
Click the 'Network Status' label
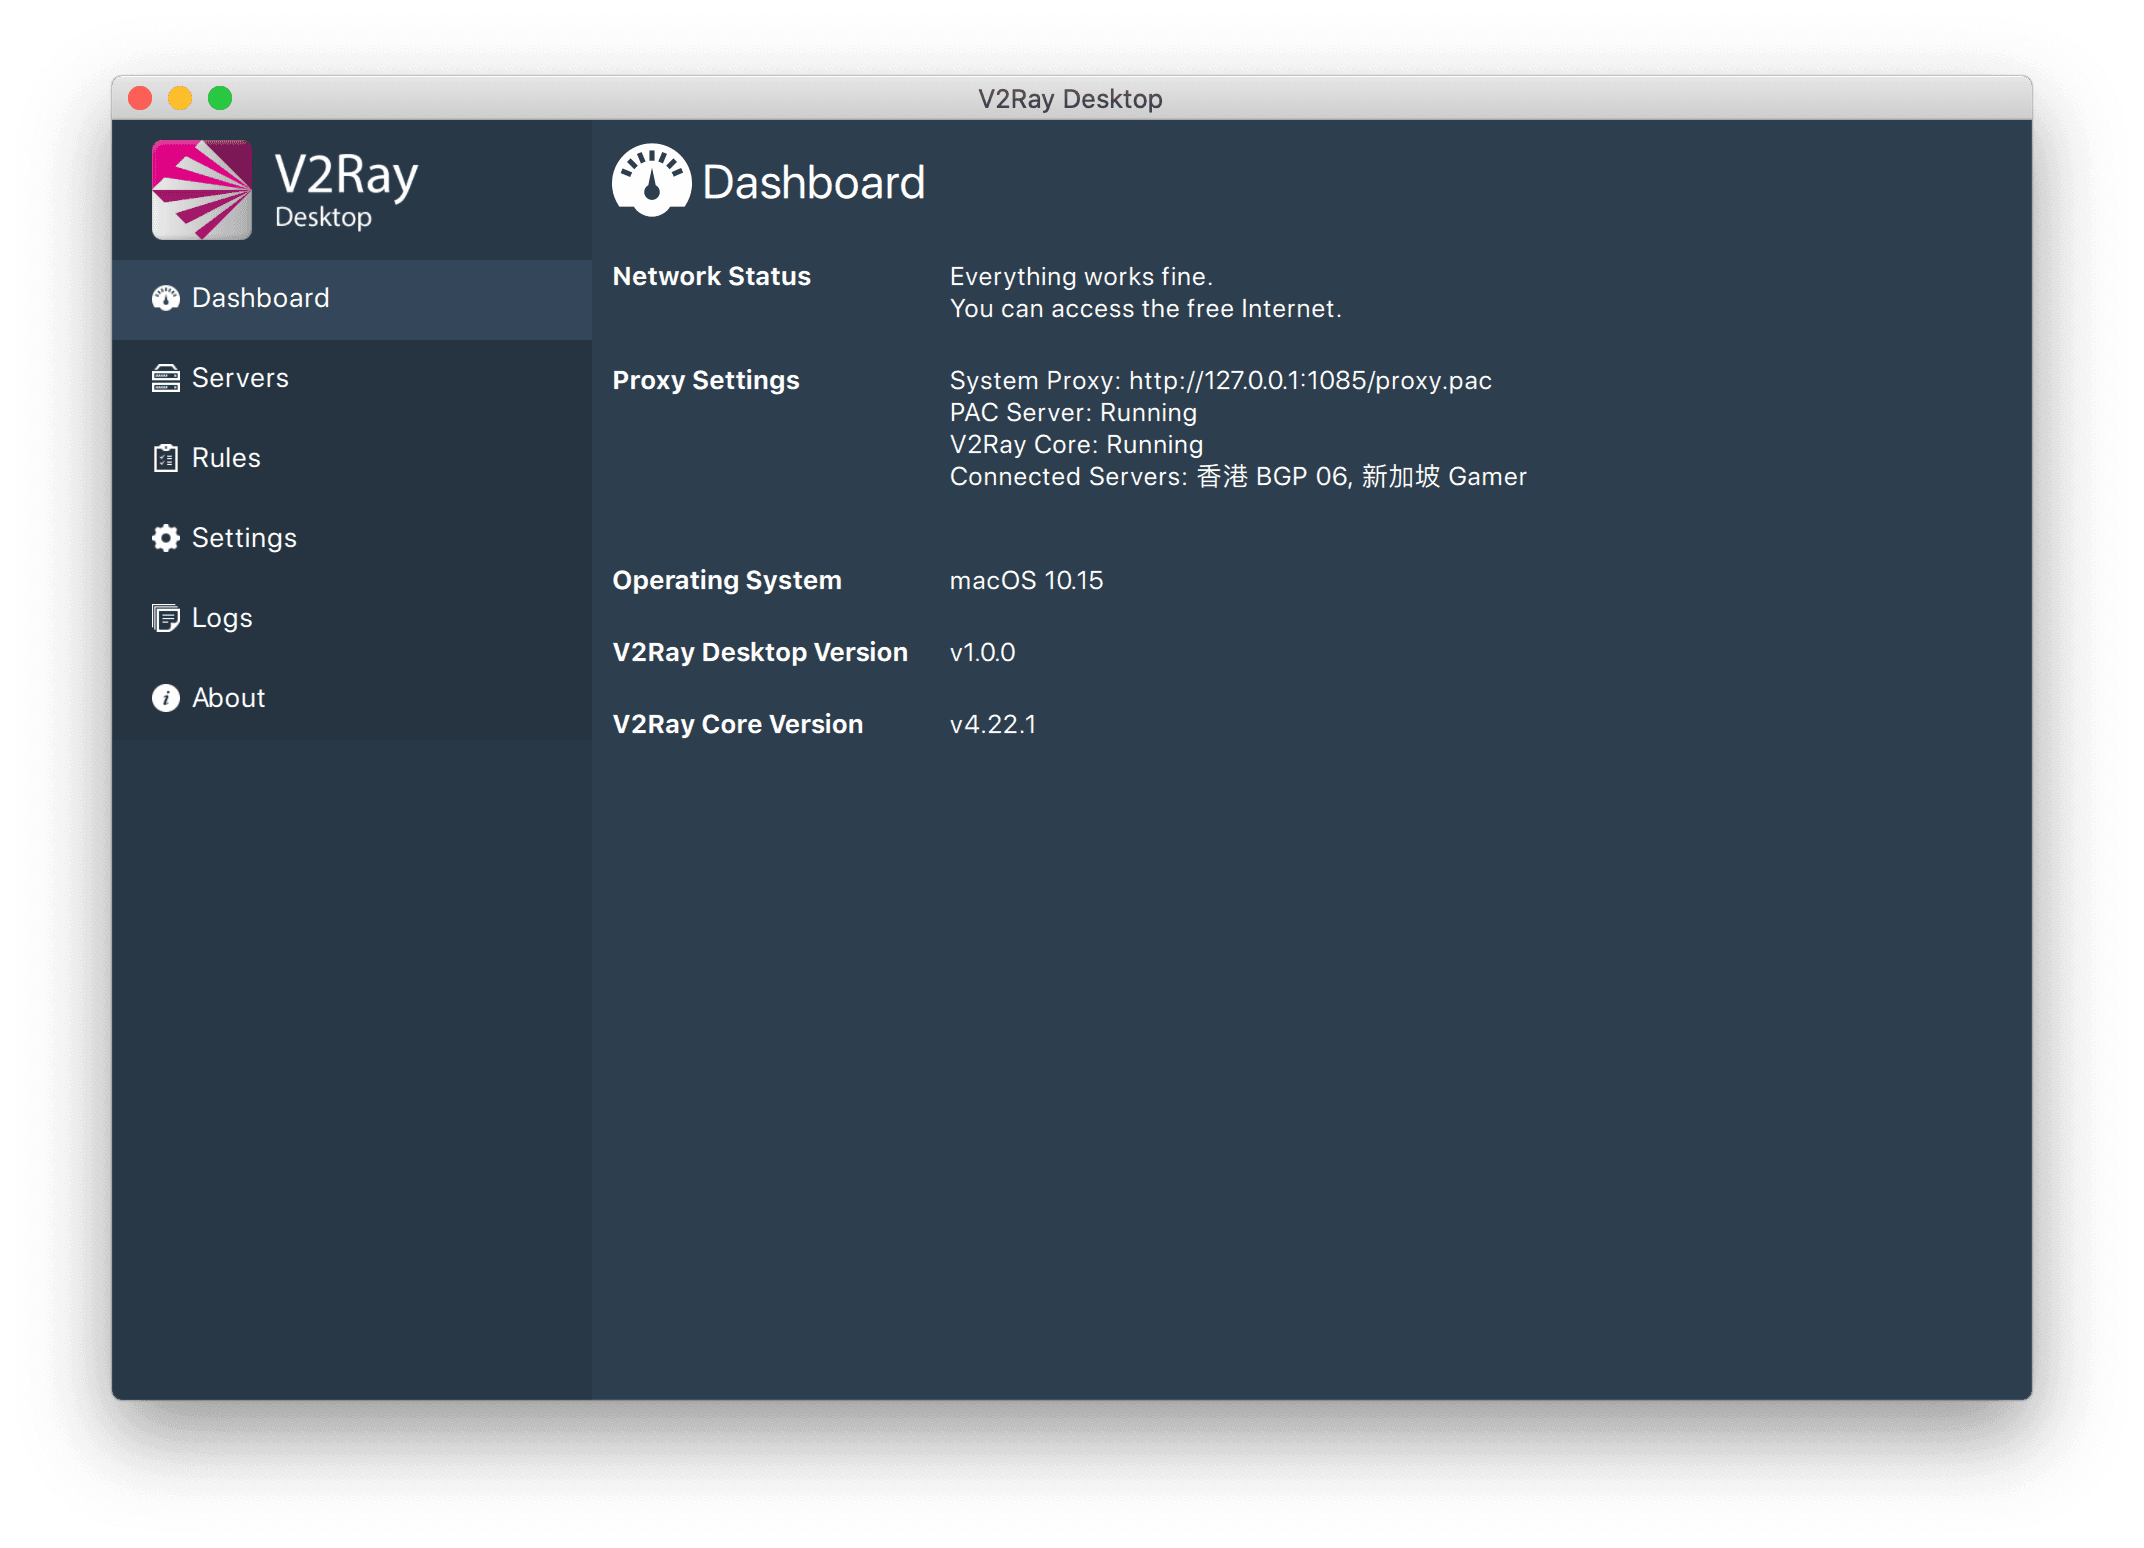coord(712,277)
